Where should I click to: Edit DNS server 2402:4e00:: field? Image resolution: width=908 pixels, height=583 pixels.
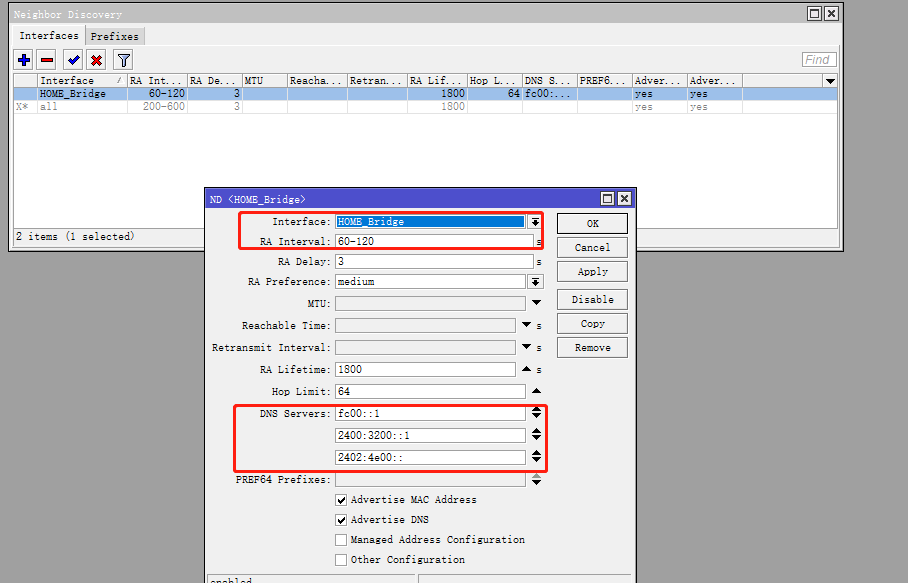[x=430, y=457]
